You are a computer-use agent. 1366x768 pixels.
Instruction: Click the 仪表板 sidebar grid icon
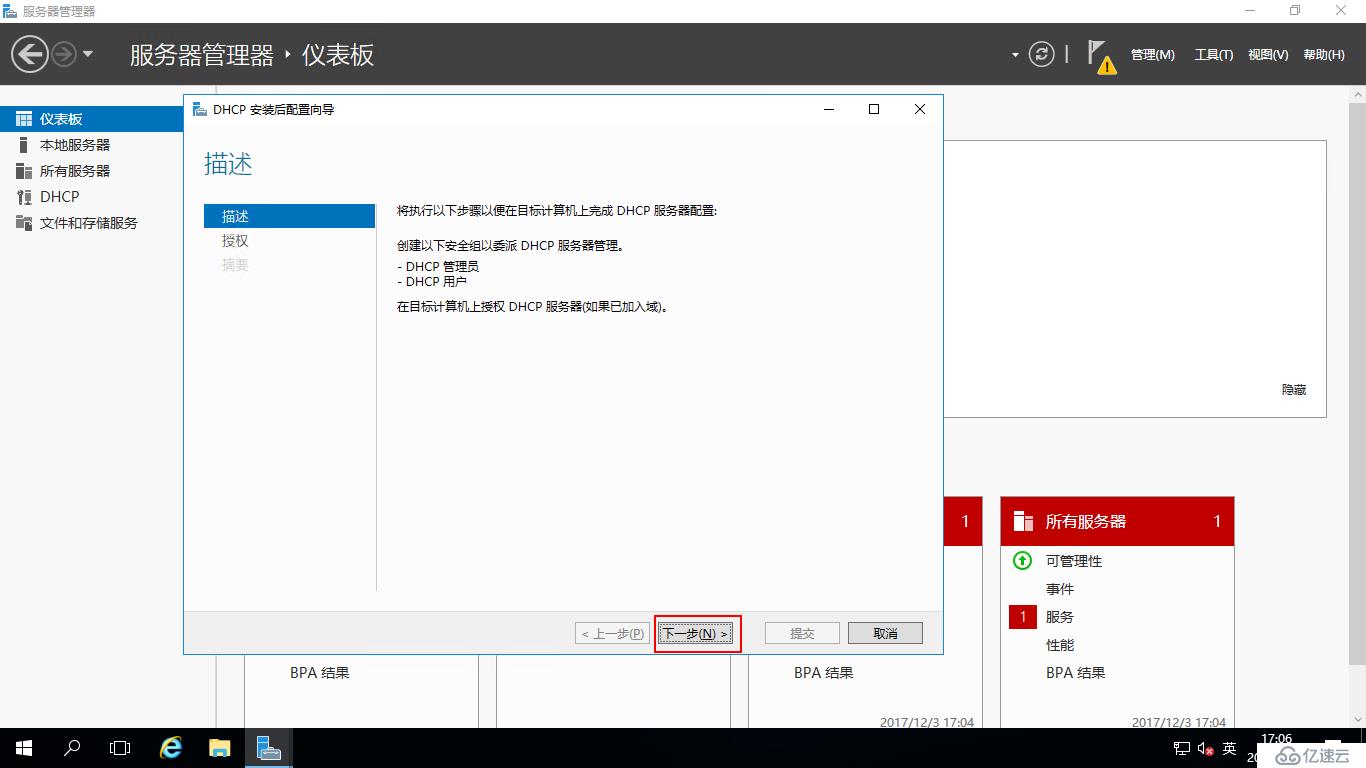tap(24, 119)
